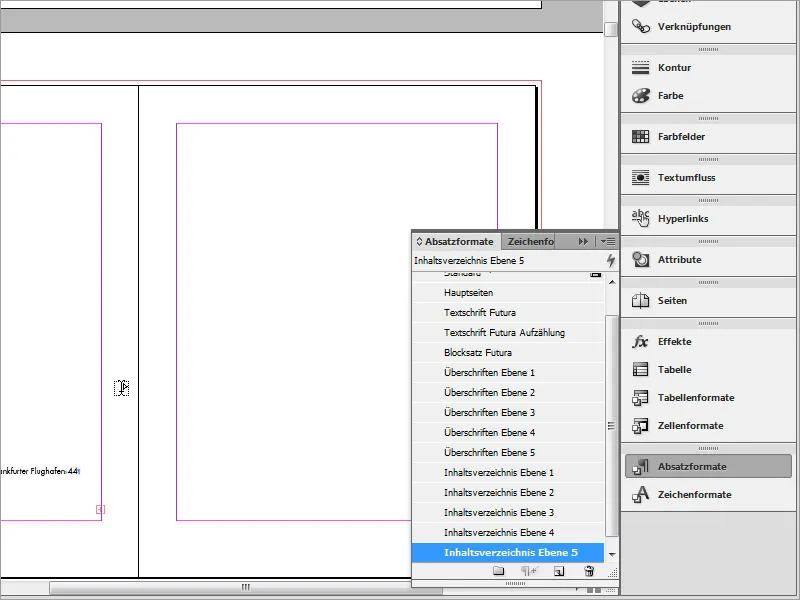Viewport: 800px width, 600px height.
Task: Open the Absatzformate panel flyout menu
Action: click(x=608, y=241)
